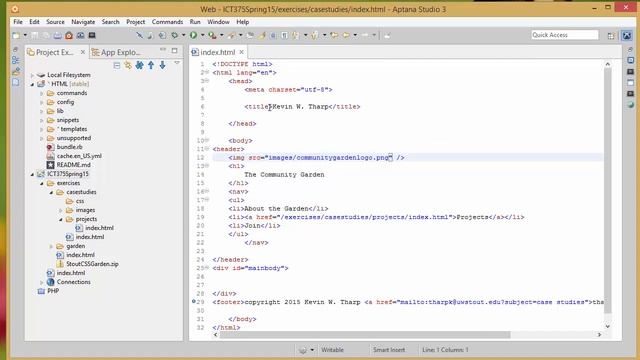Collapse the HTML [stable] project
640x360 pixels.
[32, 84]
